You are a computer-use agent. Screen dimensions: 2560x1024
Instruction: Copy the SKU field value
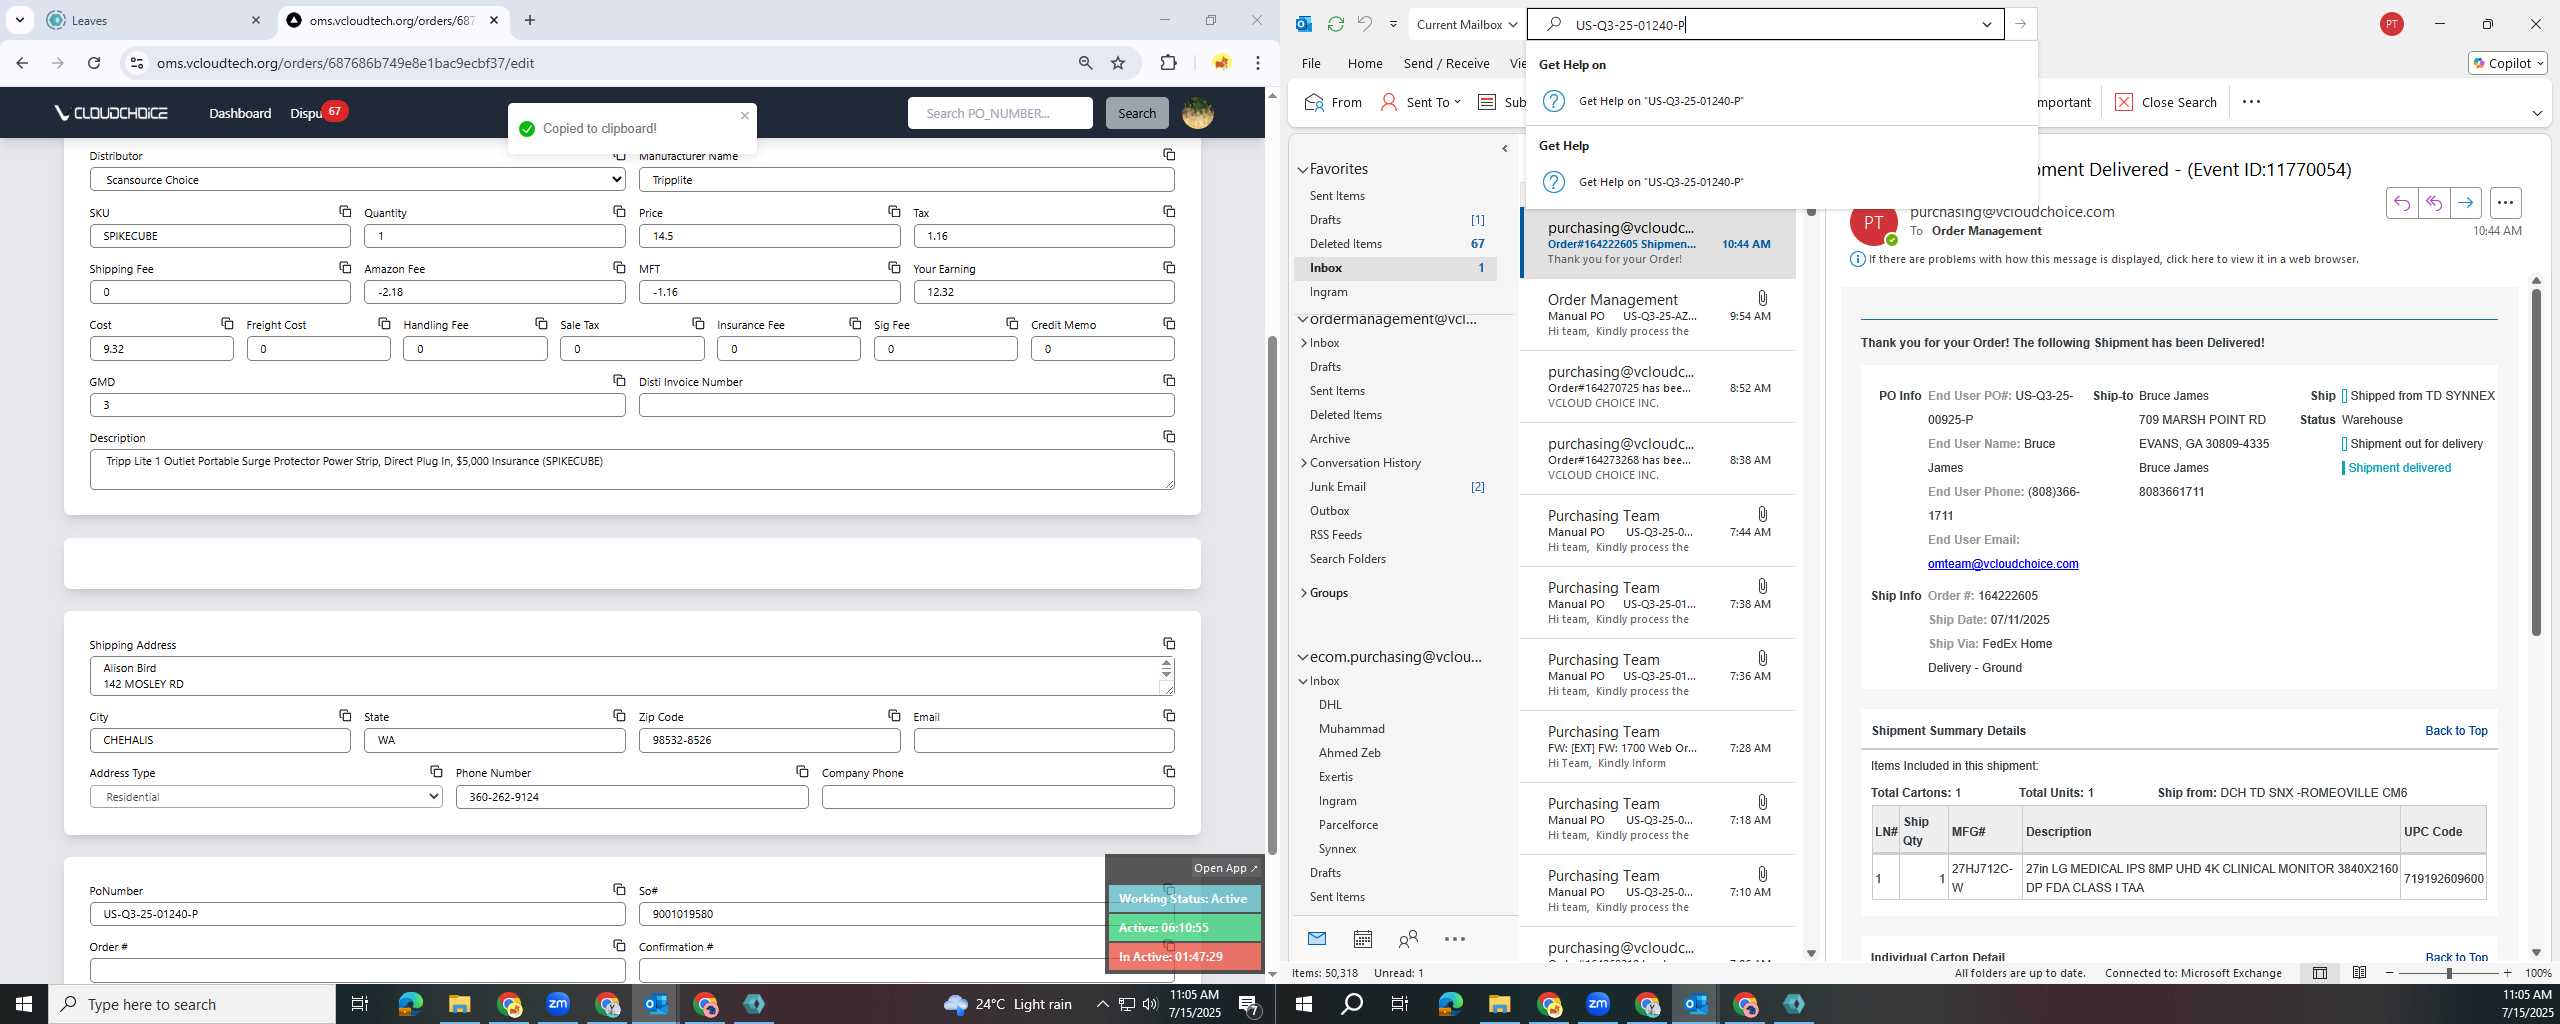(x=345, y=211)
